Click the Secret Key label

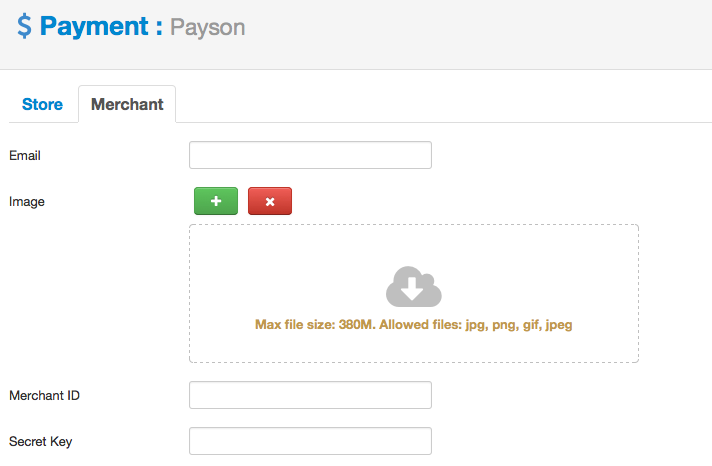(40, 441)
